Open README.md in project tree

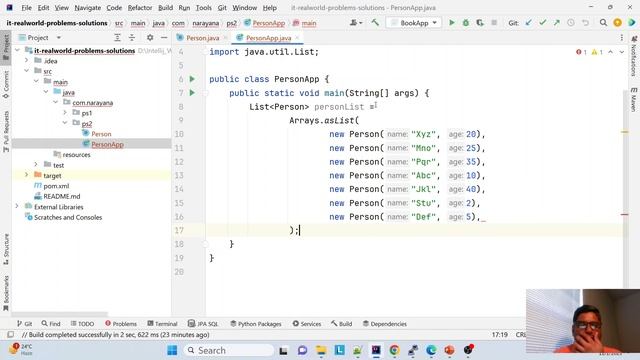[x=62, y=196]
